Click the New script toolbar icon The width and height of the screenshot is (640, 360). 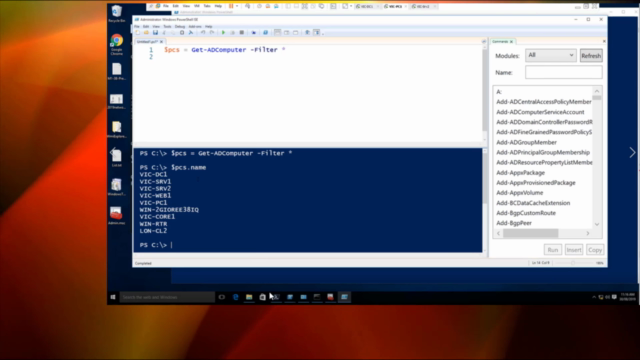click(x=138, y=33)
